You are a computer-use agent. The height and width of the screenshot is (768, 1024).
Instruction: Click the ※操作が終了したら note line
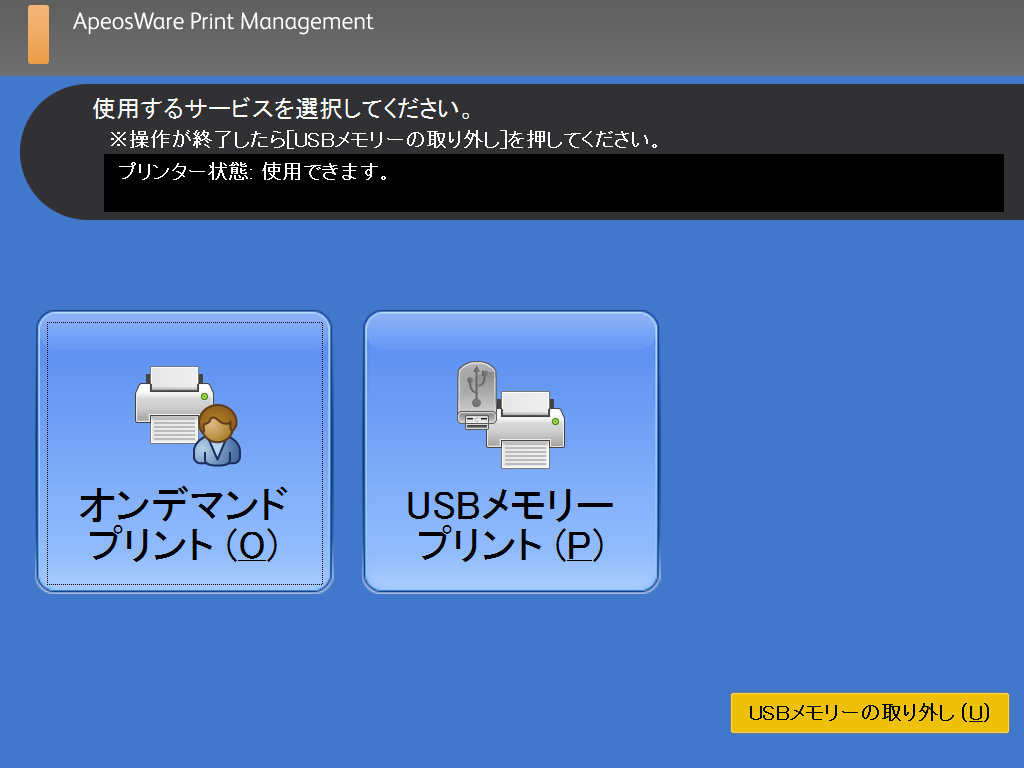coord(385,140)
